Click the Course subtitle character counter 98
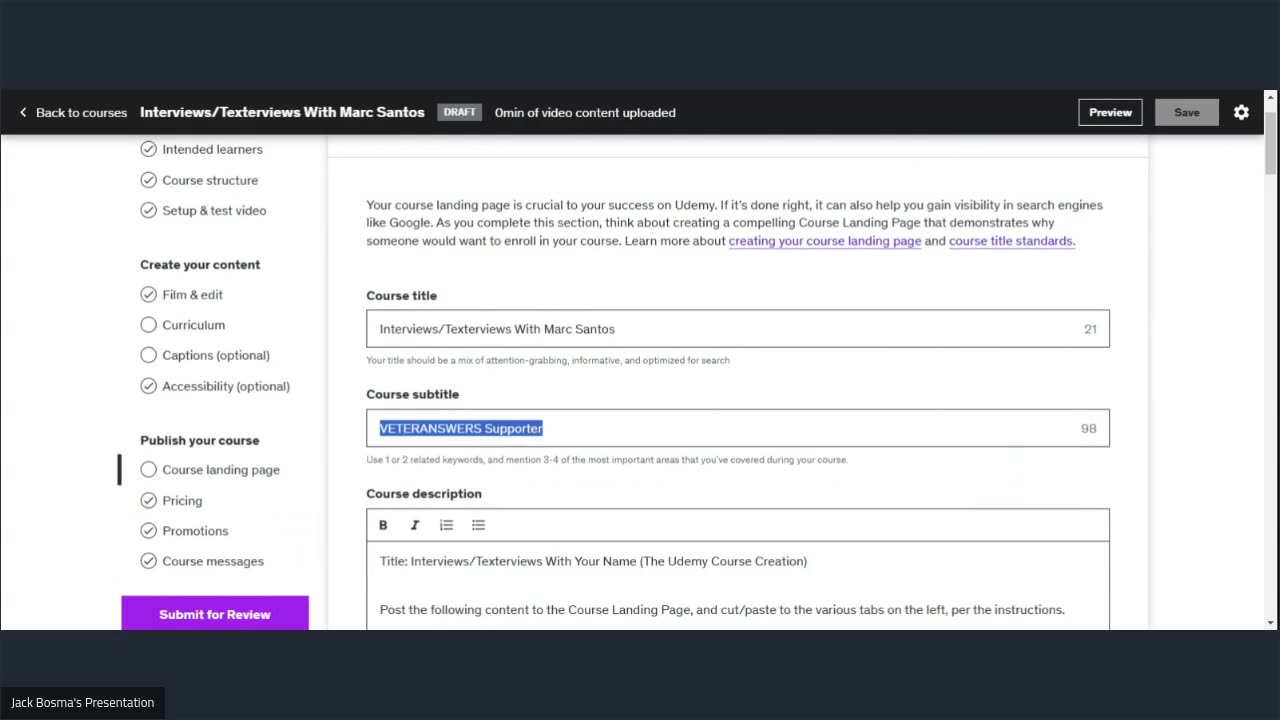This screenshot has height=720, width=1280. pyautogui.click(x=1088, y=428)
